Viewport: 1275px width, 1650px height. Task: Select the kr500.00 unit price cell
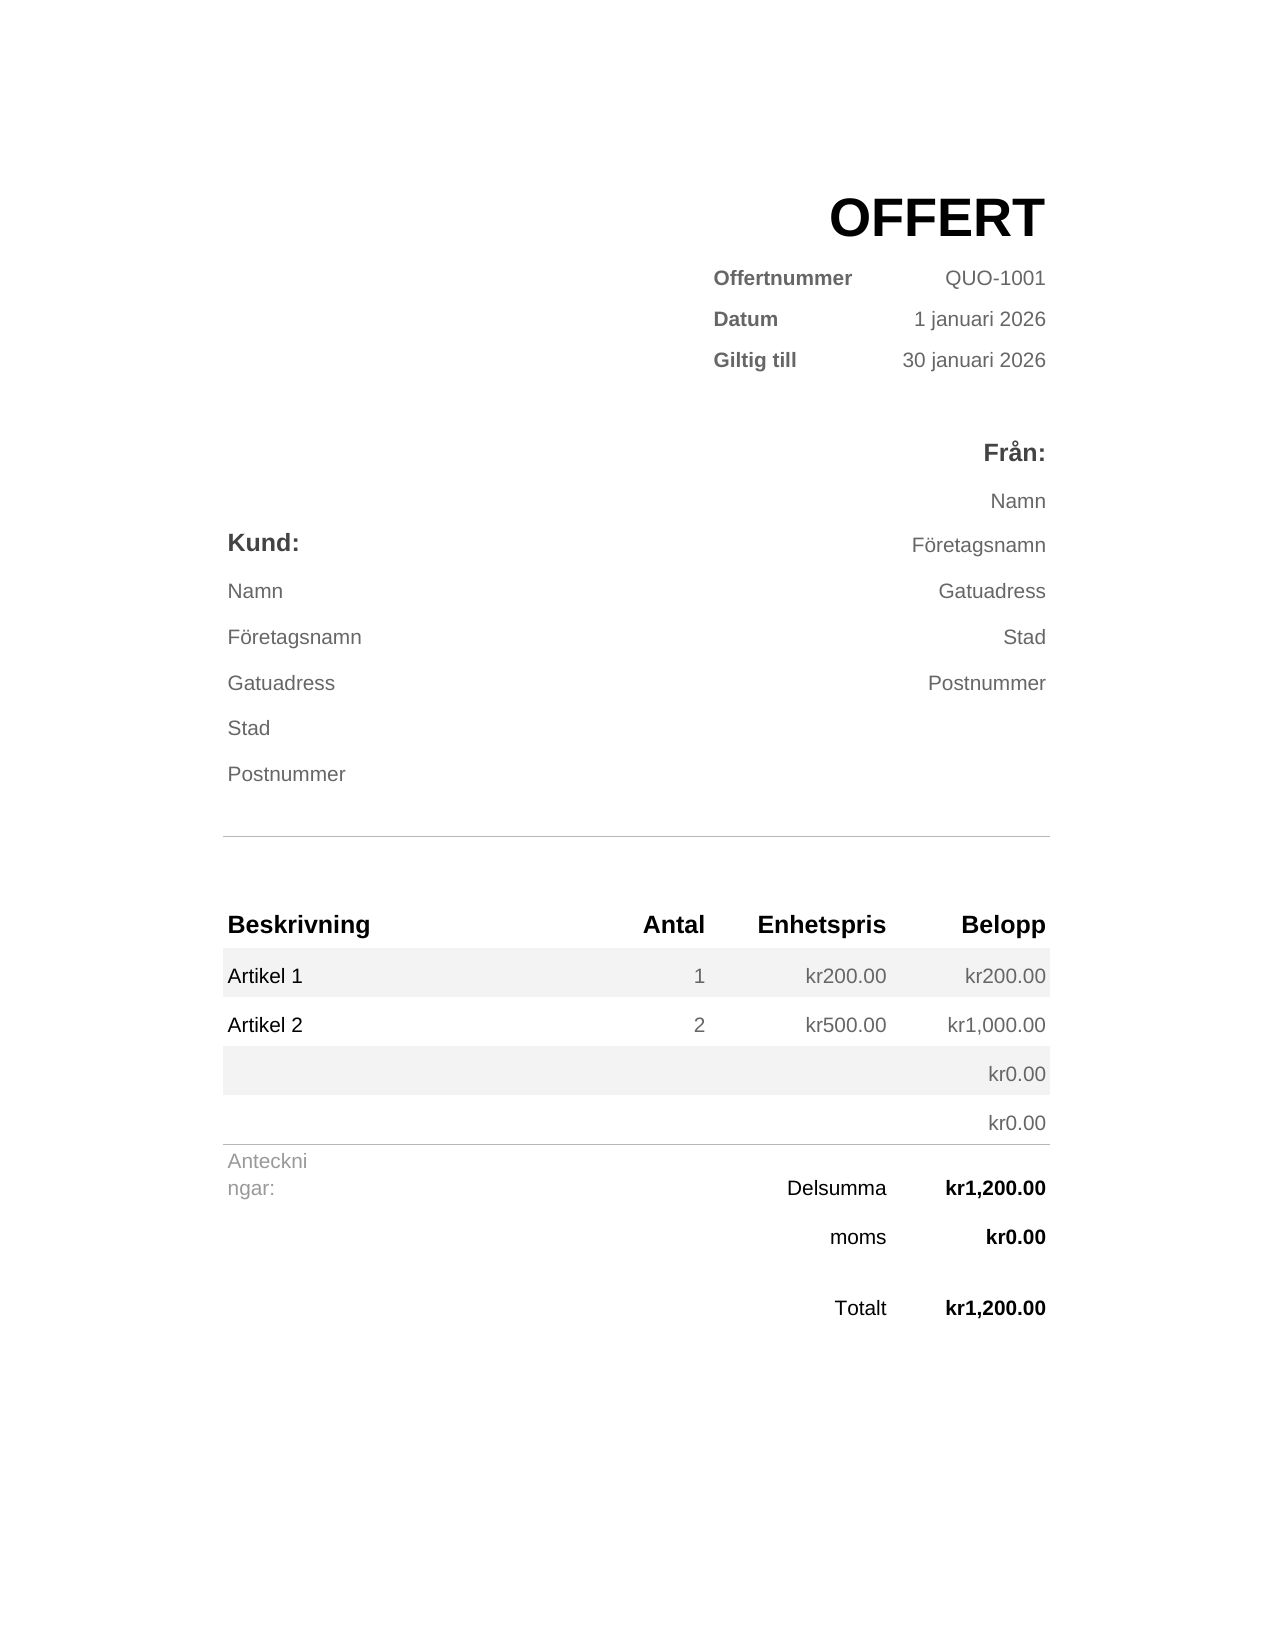click(x=845, y=1025)
